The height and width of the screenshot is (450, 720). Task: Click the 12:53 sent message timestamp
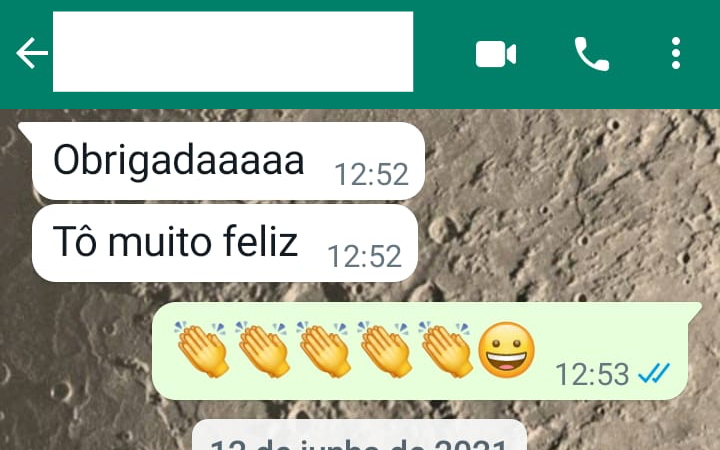click(592, 374)
